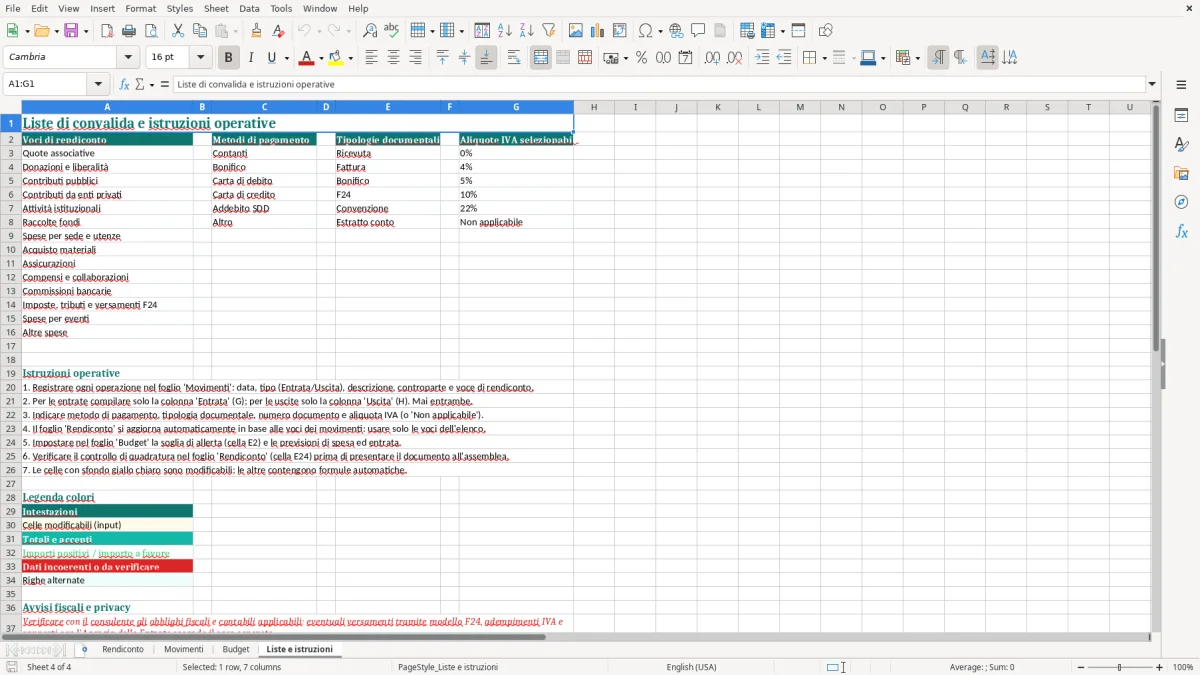The width and height of the screenshot is (1200, 675).
Task: Format cell as percent
Action: 641,58
